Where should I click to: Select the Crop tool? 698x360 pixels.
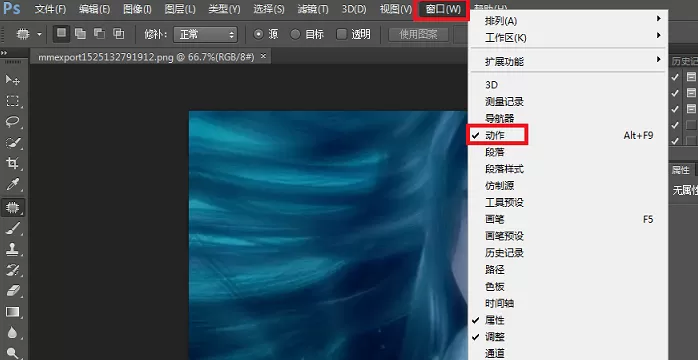coord(12,164)
